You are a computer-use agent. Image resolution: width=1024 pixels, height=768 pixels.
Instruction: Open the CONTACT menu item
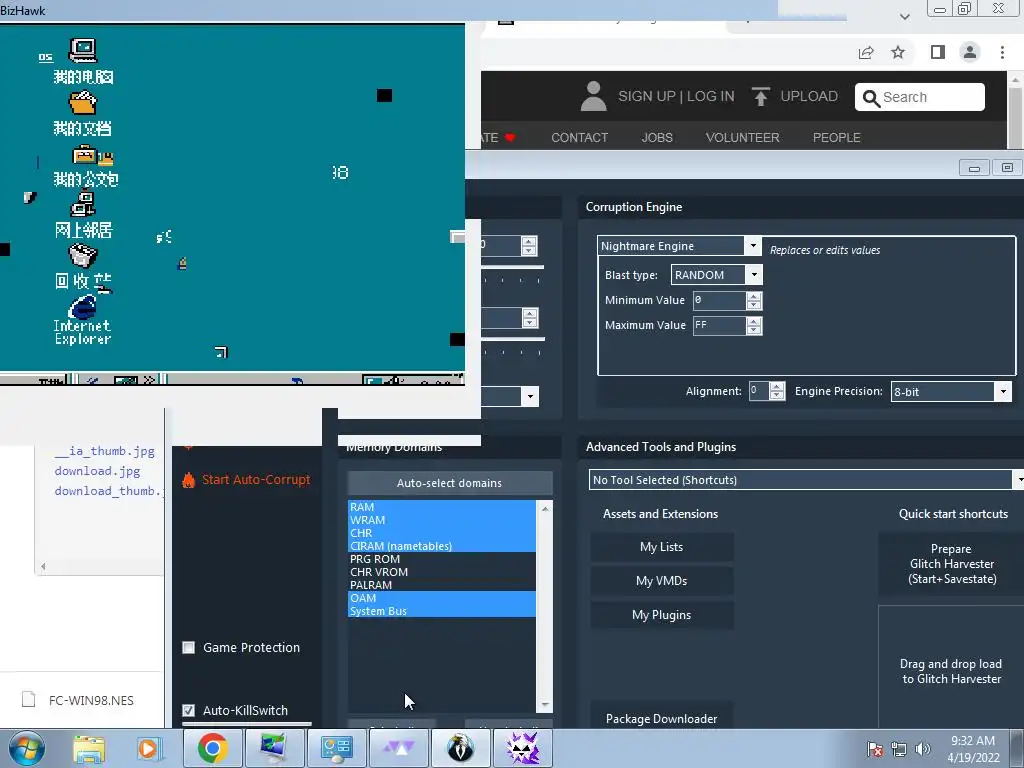click(x=579, y=137)
